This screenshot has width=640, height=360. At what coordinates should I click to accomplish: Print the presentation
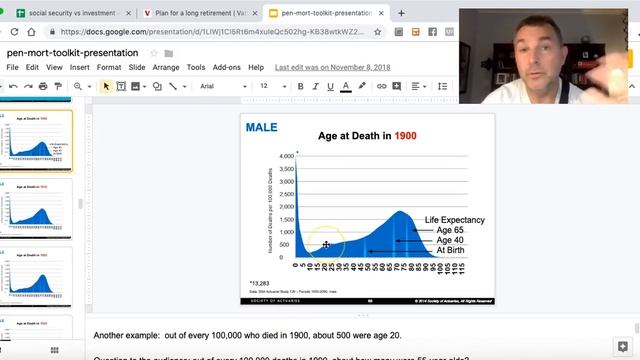43,86
